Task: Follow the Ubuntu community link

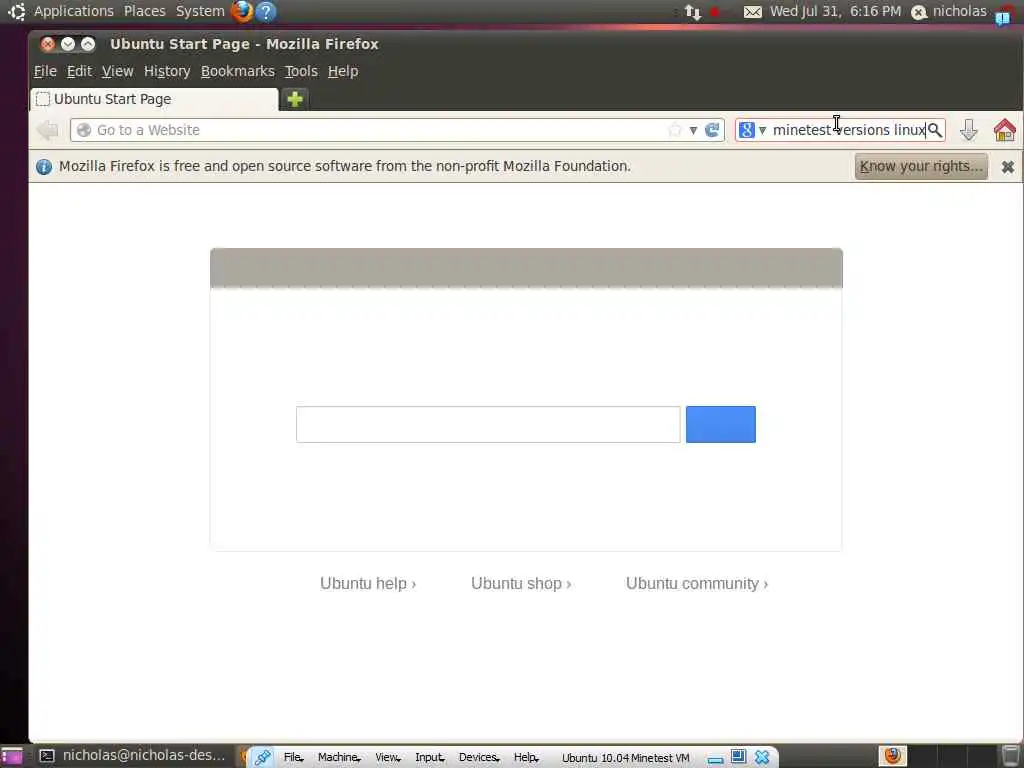Action: (697, 583)
